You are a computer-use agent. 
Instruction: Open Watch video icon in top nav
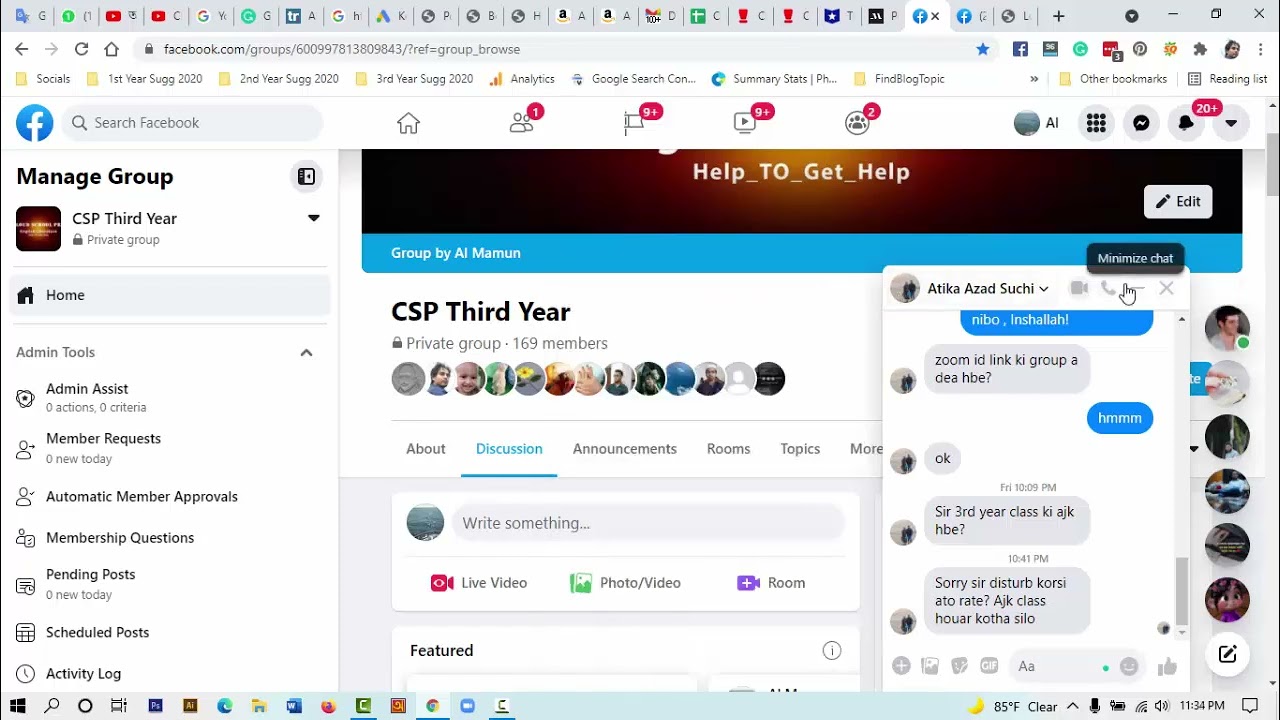tap(744, 123)
